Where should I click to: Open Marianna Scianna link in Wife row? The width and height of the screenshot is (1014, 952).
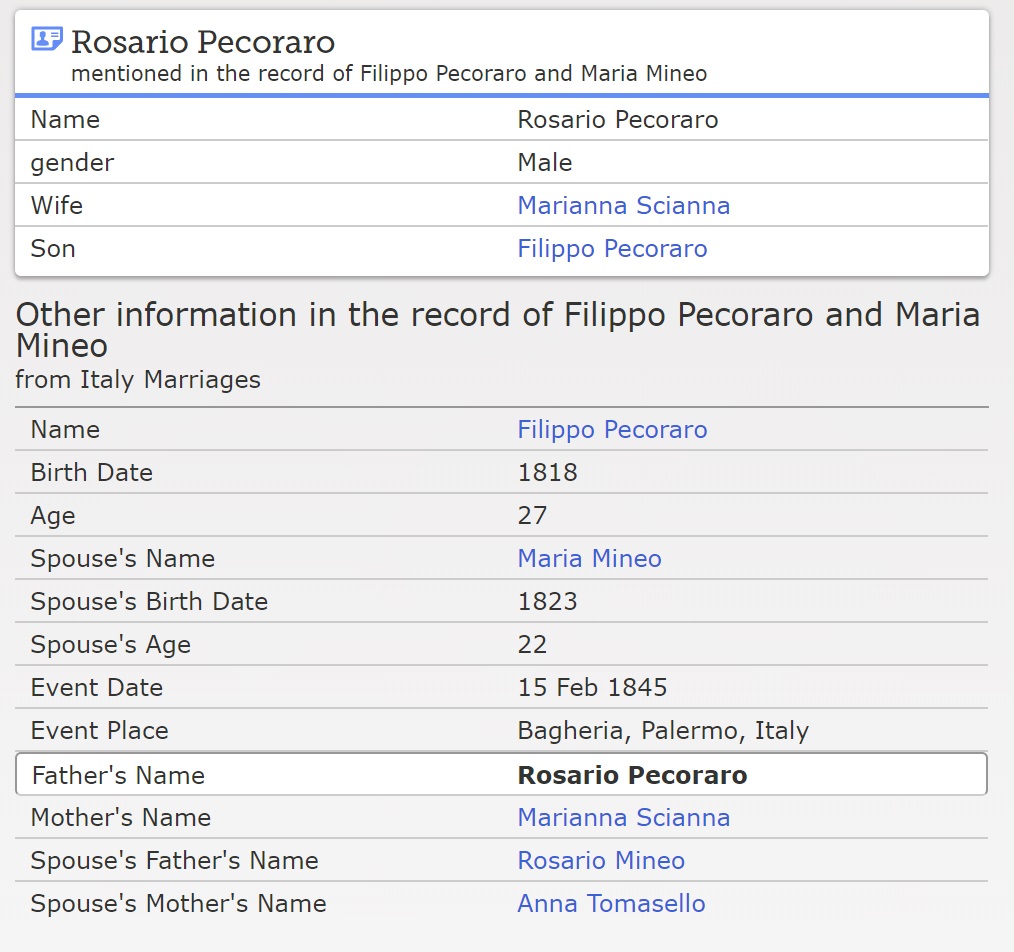click(623, 206)
